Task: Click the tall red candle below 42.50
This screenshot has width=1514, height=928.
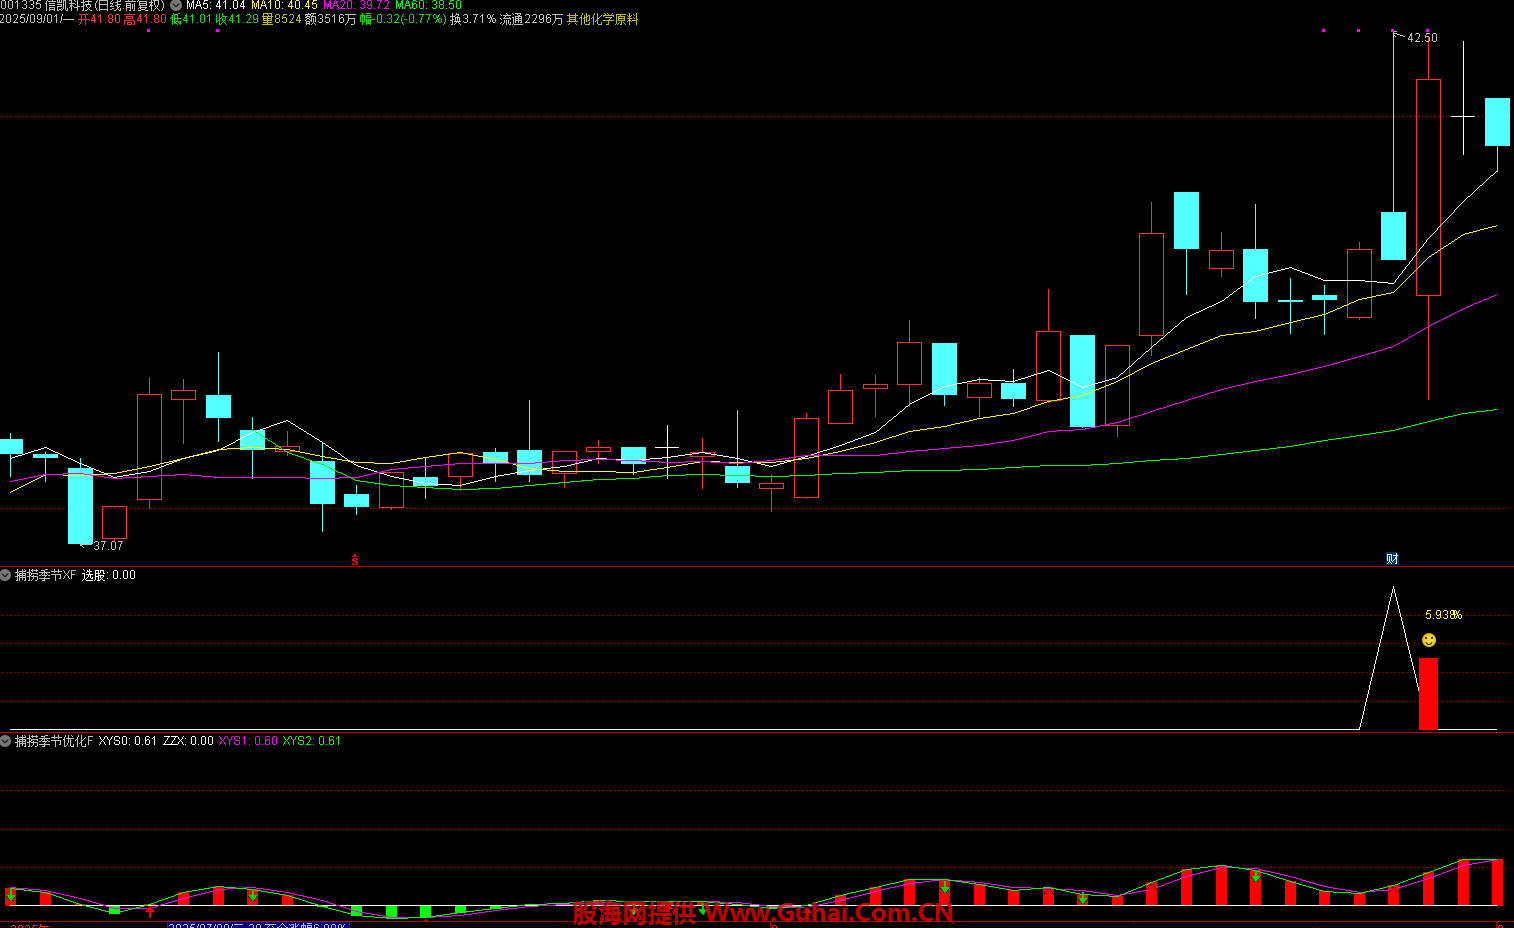Action: point(1428,187)
